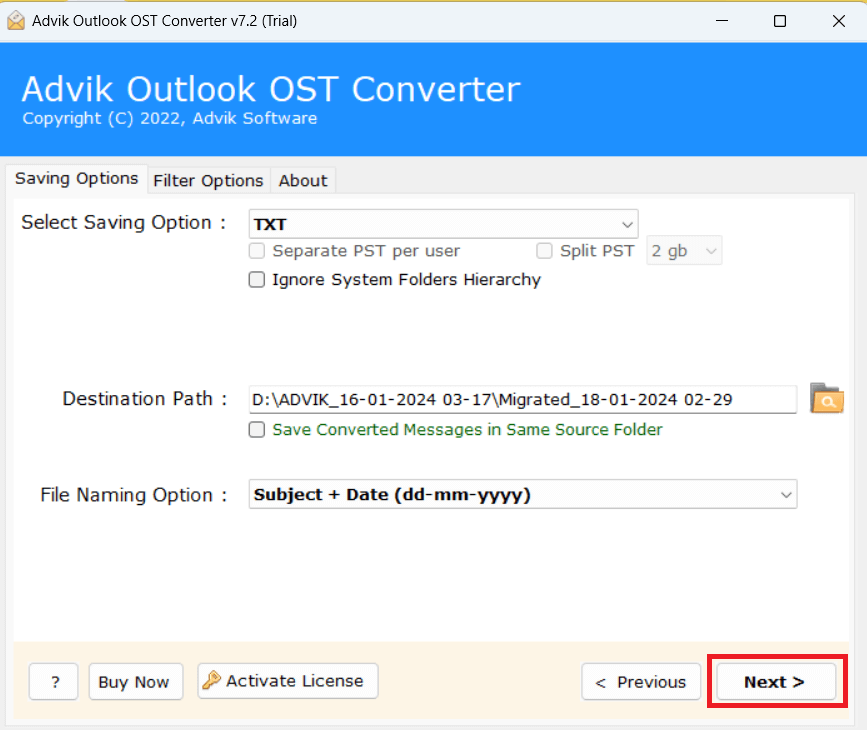Minimize the OST Converter window
The height and width of the screenshot is (730, 867).
click(722, 21)
